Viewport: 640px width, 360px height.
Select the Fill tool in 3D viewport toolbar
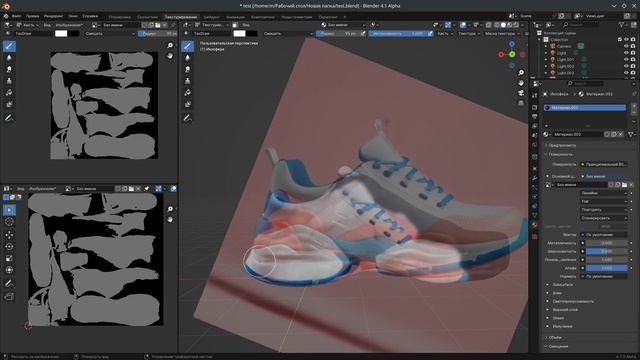tap(187, 93)
